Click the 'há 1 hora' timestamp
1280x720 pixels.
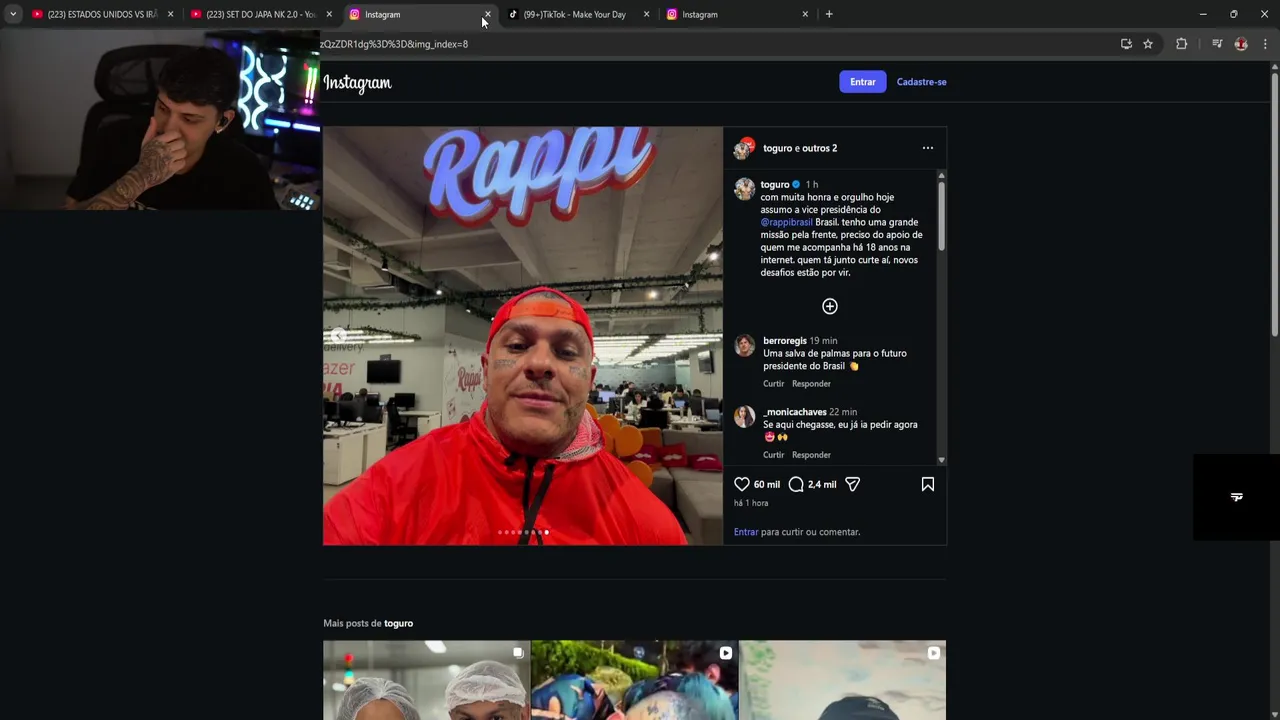751,503
